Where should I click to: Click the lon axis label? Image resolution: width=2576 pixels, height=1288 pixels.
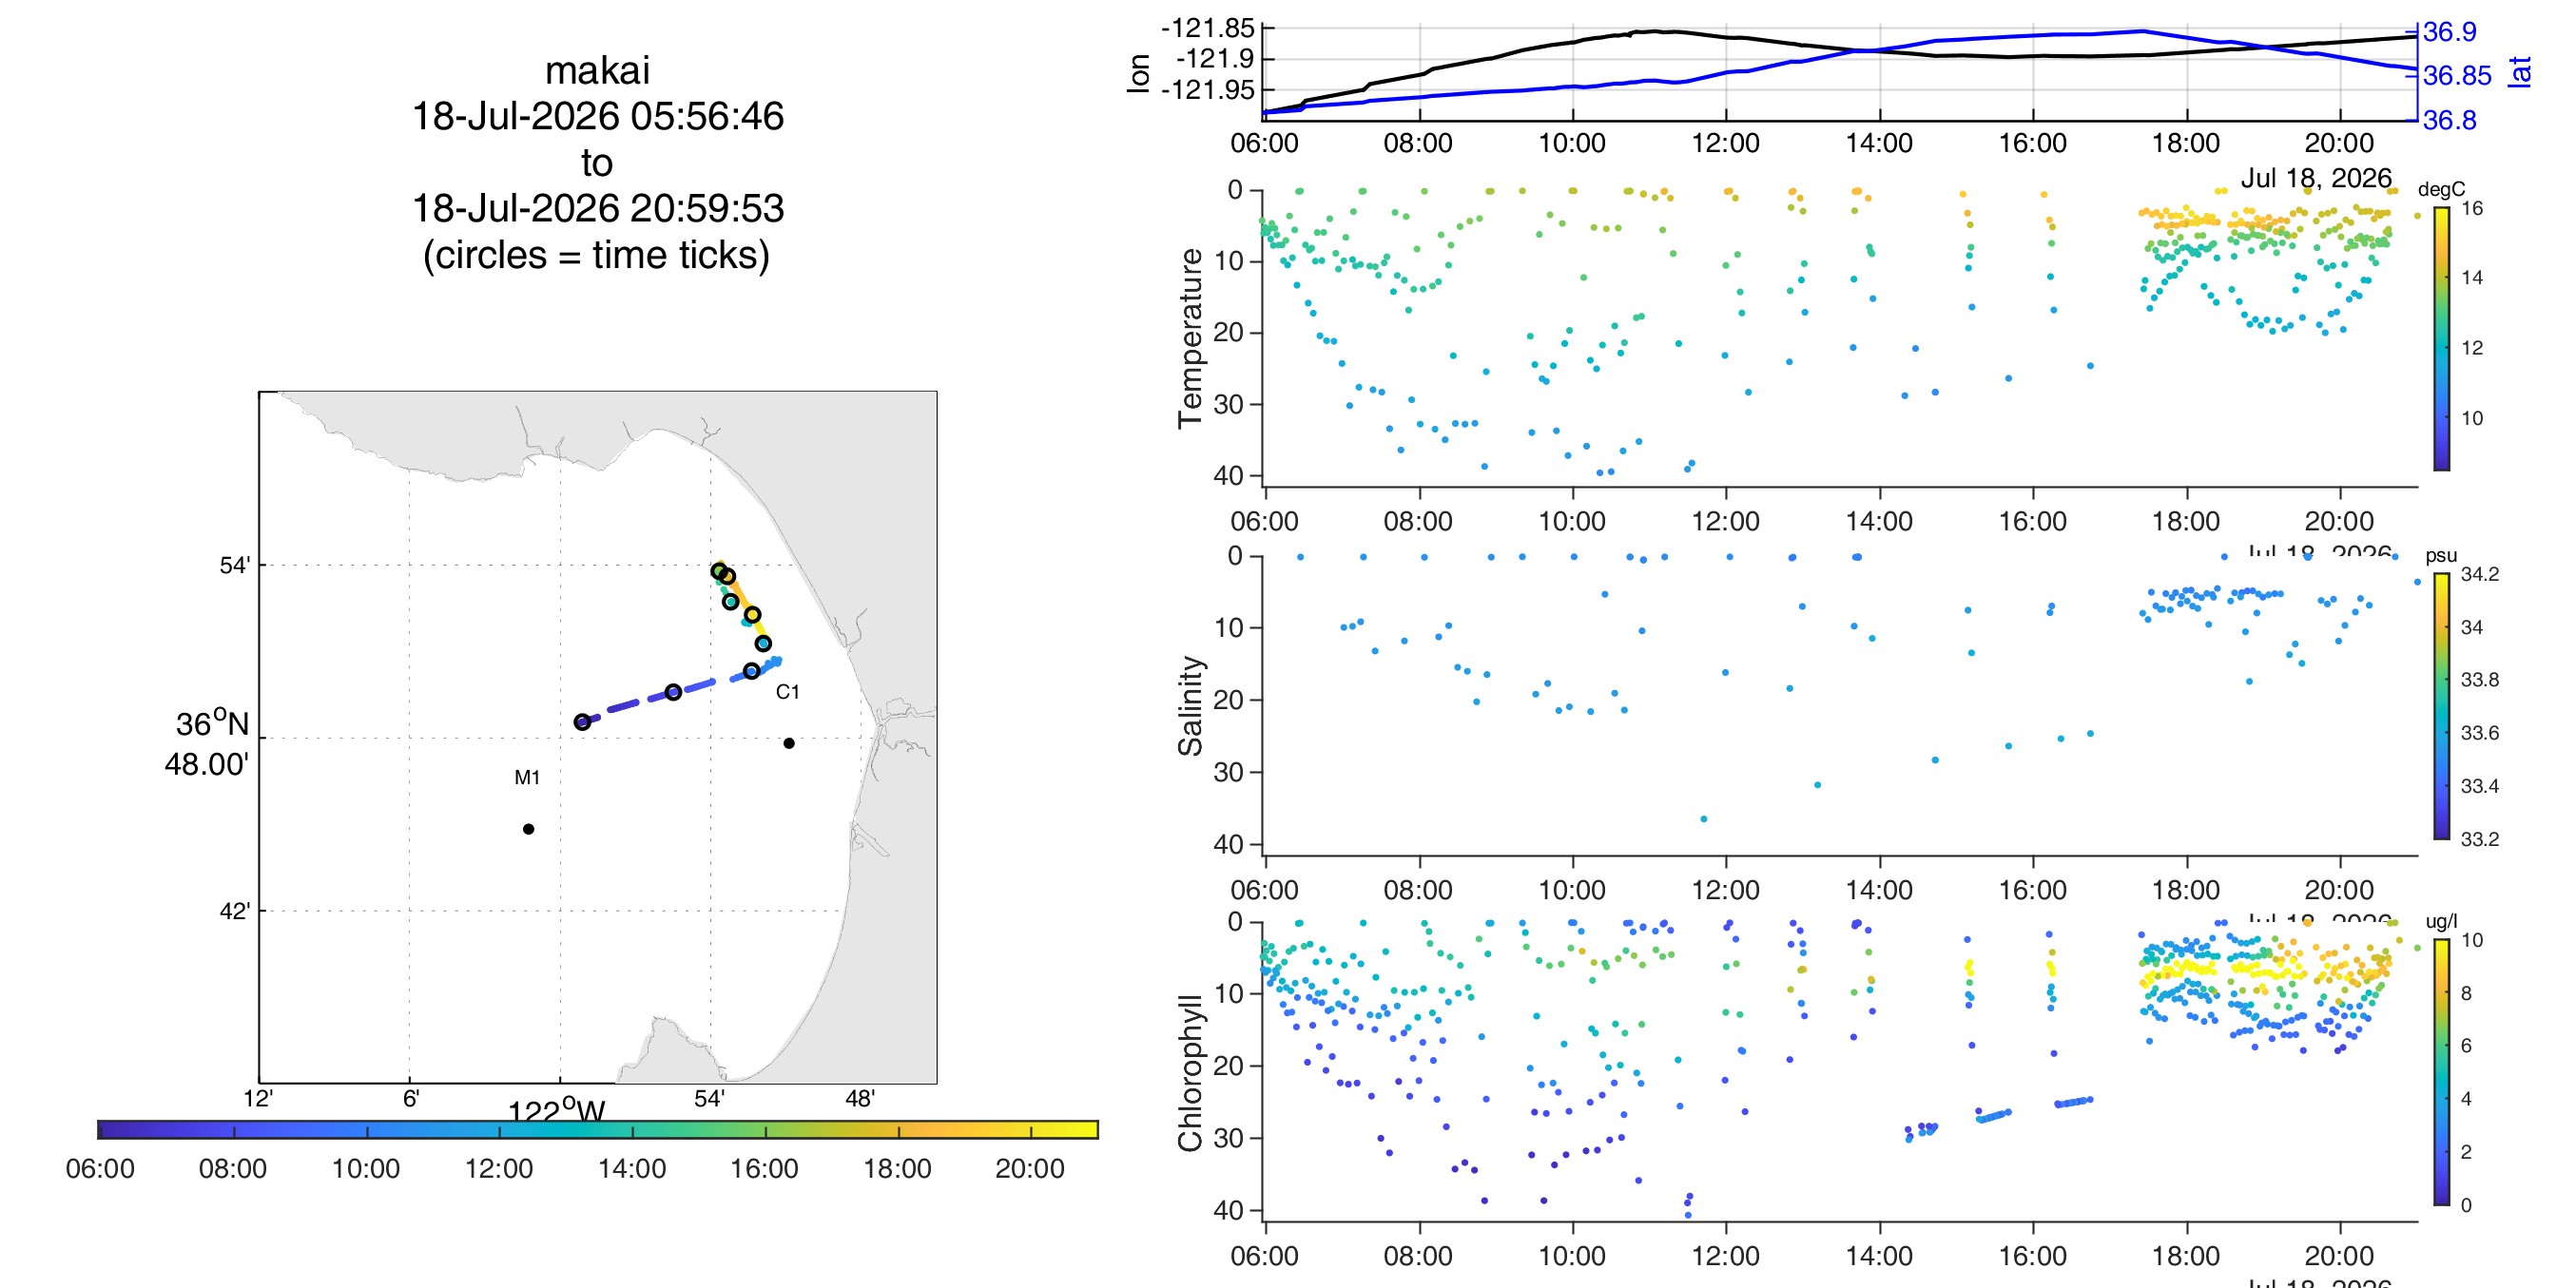click(x=1138, y=73)
